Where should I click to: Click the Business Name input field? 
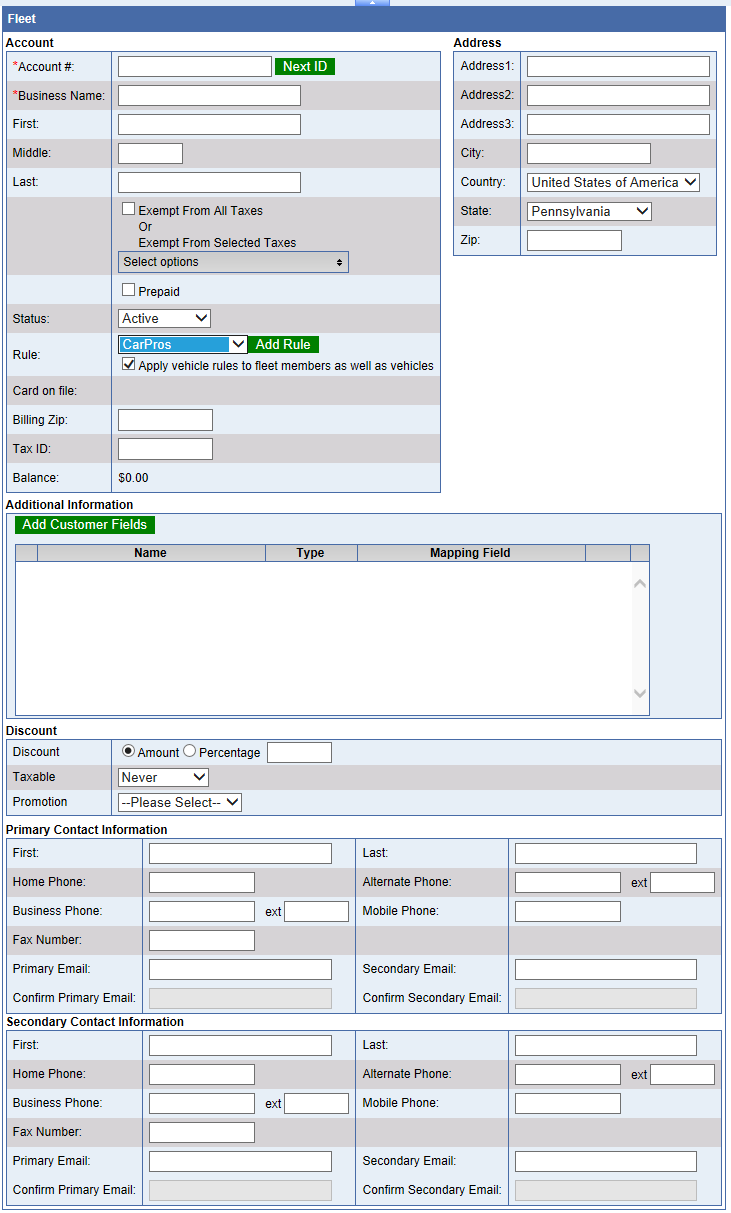[x=209, y=95]
